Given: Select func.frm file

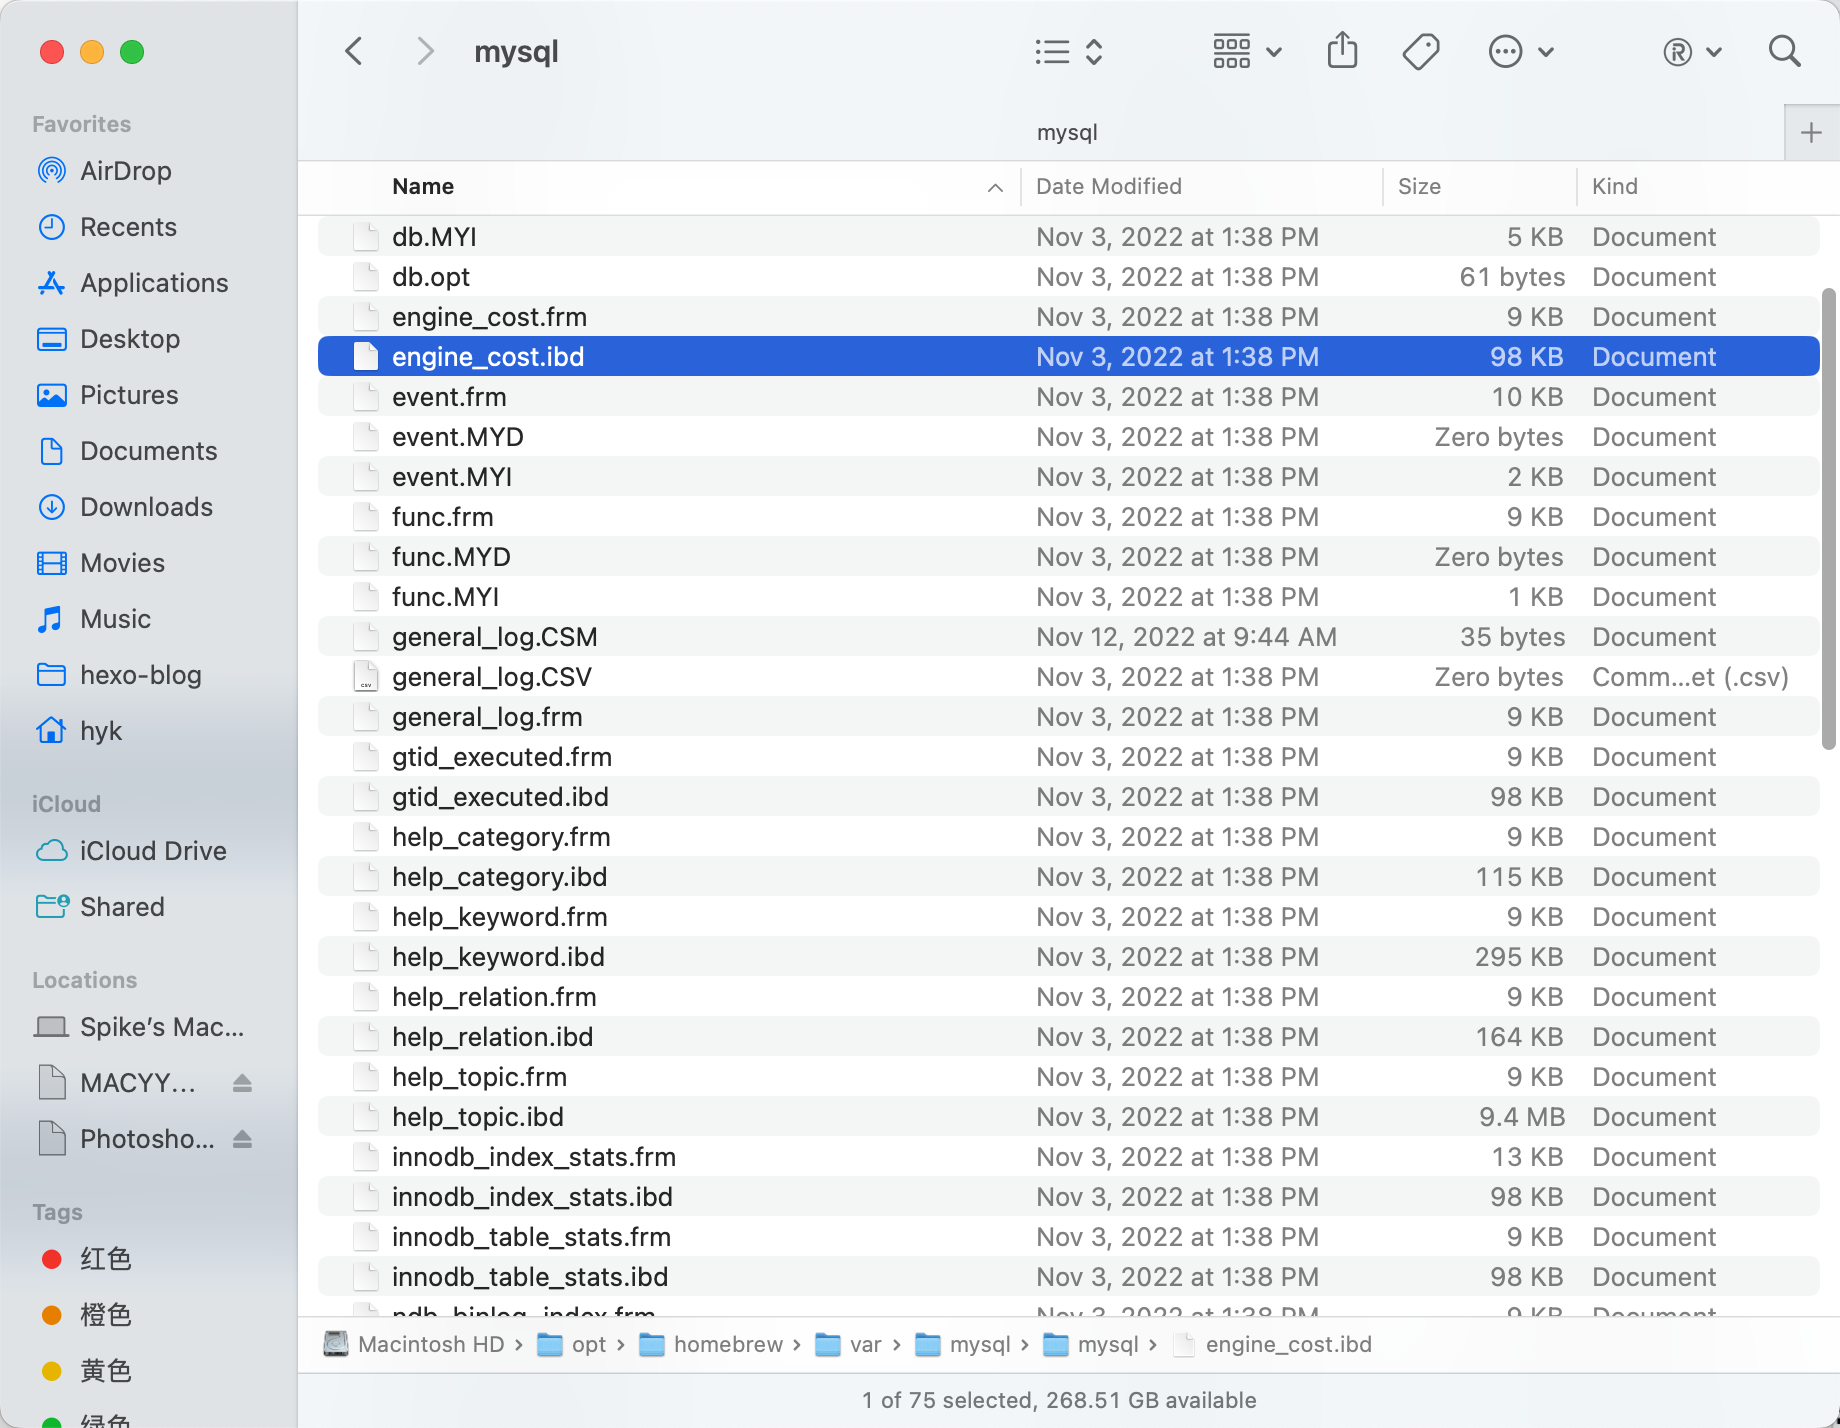Looking at the screenshot, I should [x=1068, y=517].
